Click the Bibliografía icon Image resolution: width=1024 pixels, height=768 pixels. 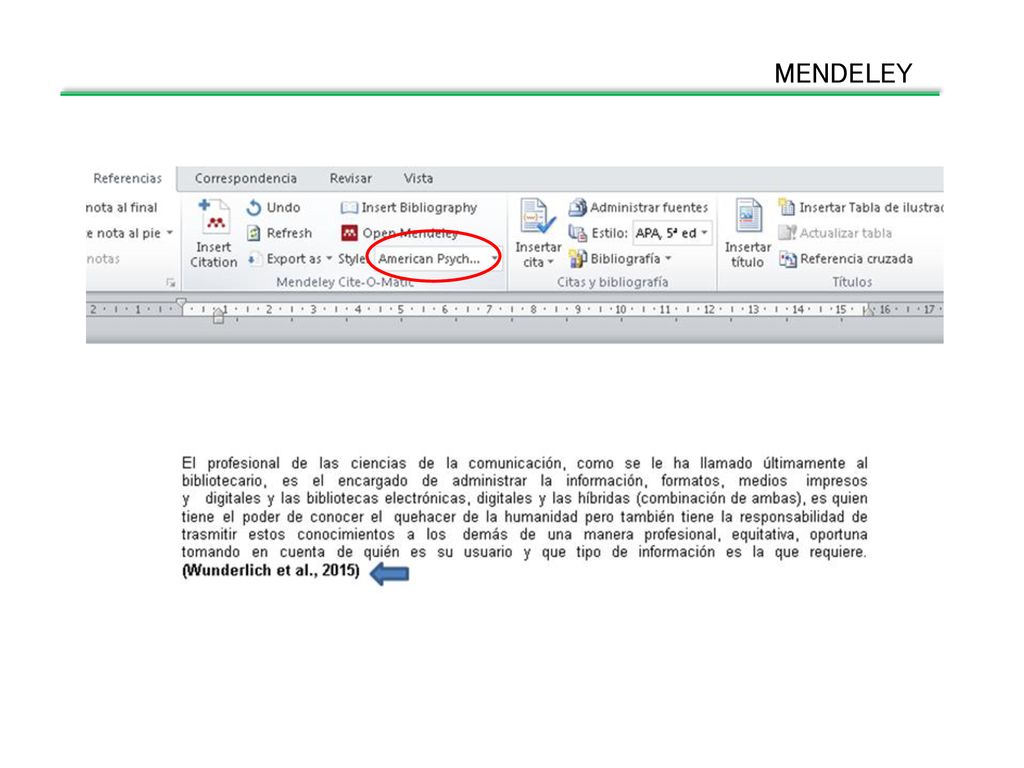[577, 259]
